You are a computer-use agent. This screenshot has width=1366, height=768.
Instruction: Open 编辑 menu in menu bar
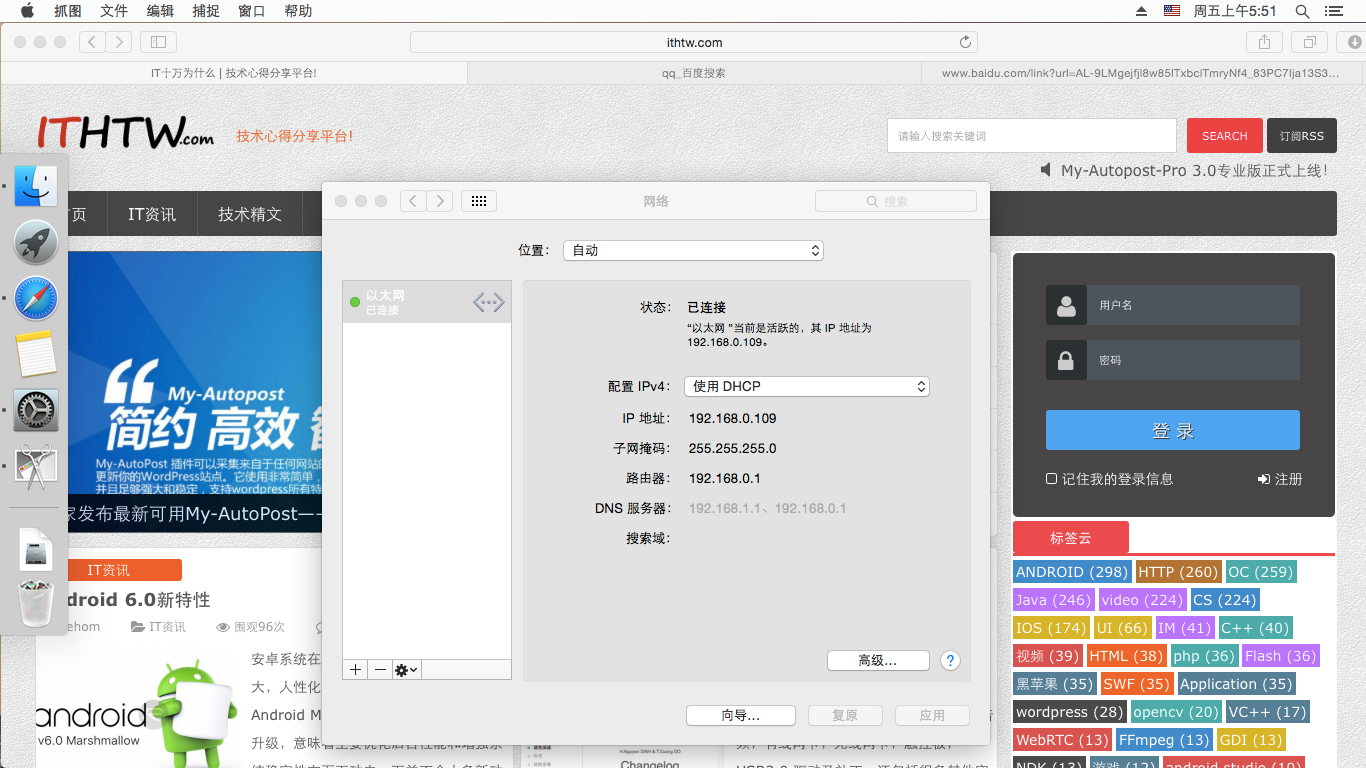tap(160, 11)
